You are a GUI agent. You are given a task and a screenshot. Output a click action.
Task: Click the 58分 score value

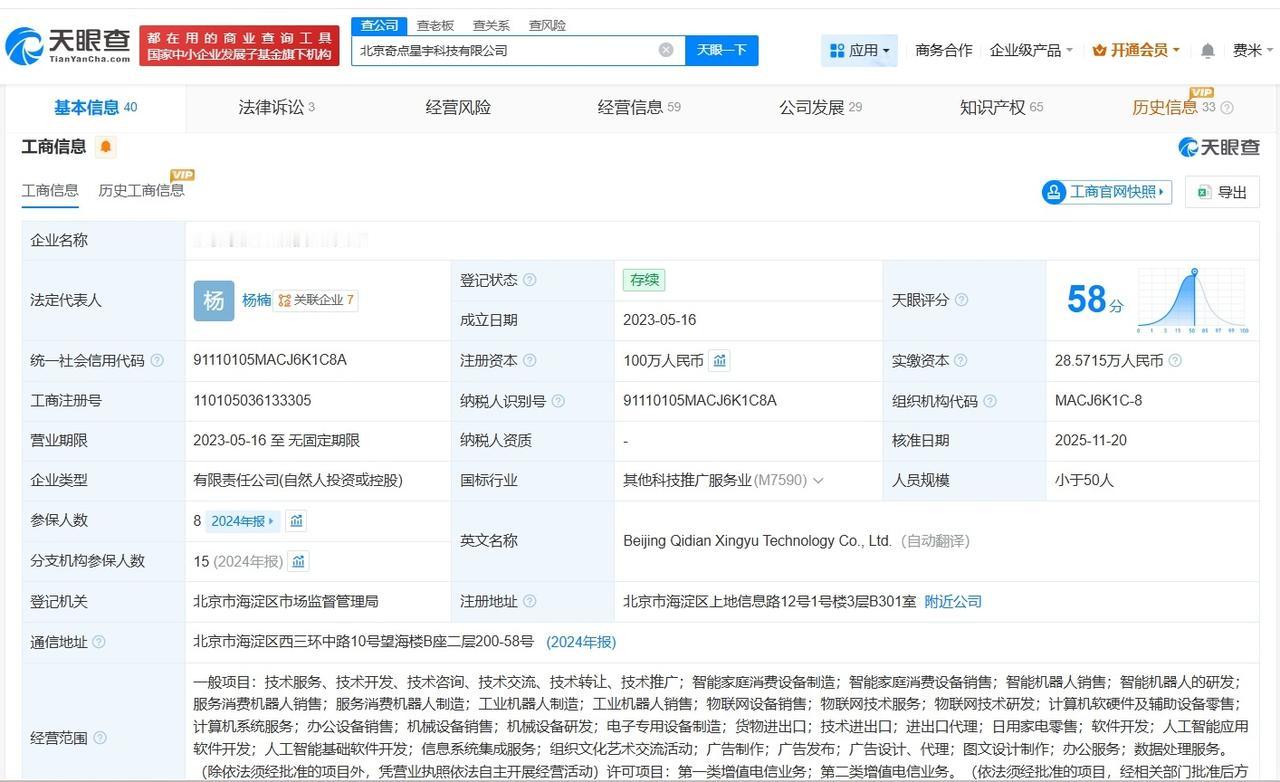pyautogui.click(x=1095, y=300)
